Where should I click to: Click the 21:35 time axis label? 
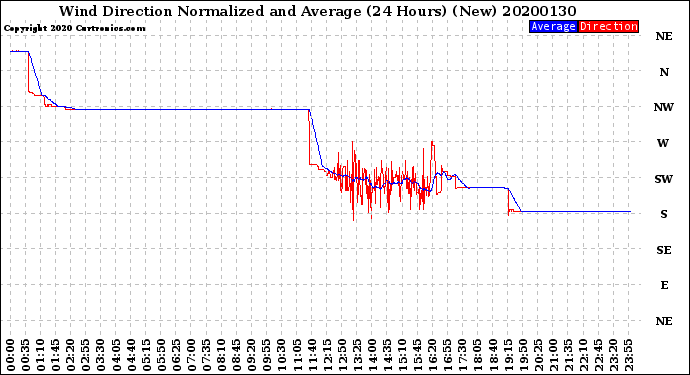click(568, 355)
